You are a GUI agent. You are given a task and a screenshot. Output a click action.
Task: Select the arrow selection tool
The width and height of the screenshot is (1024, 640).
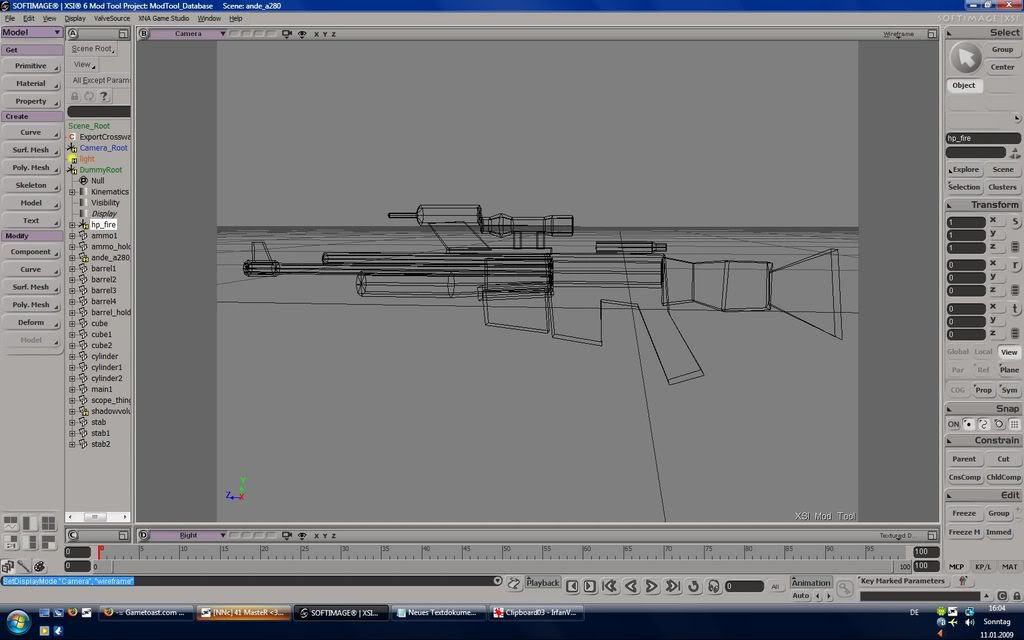[965, 57]
